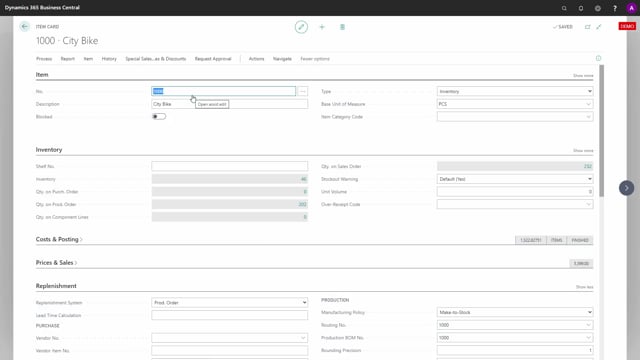Screen dimensions: 640x360
Task: Click the Vendor Item No. field
Action: (229, 351)
